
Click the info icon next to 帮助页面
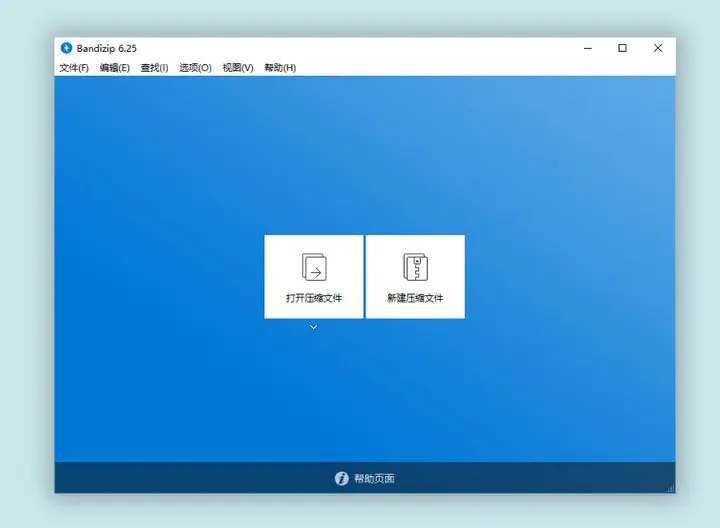coord(342,478)
